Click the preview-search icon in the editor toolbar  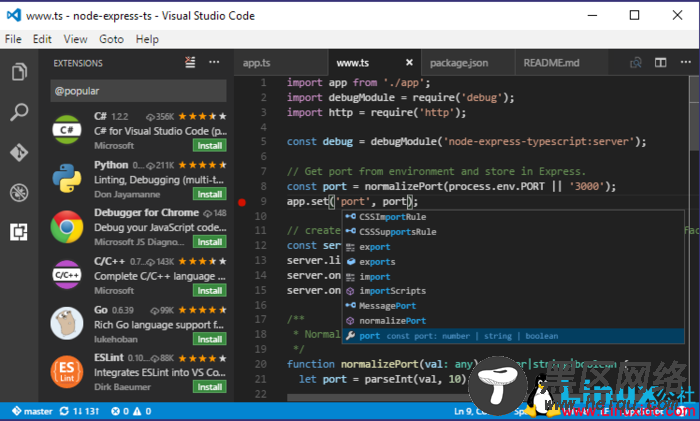636,63
